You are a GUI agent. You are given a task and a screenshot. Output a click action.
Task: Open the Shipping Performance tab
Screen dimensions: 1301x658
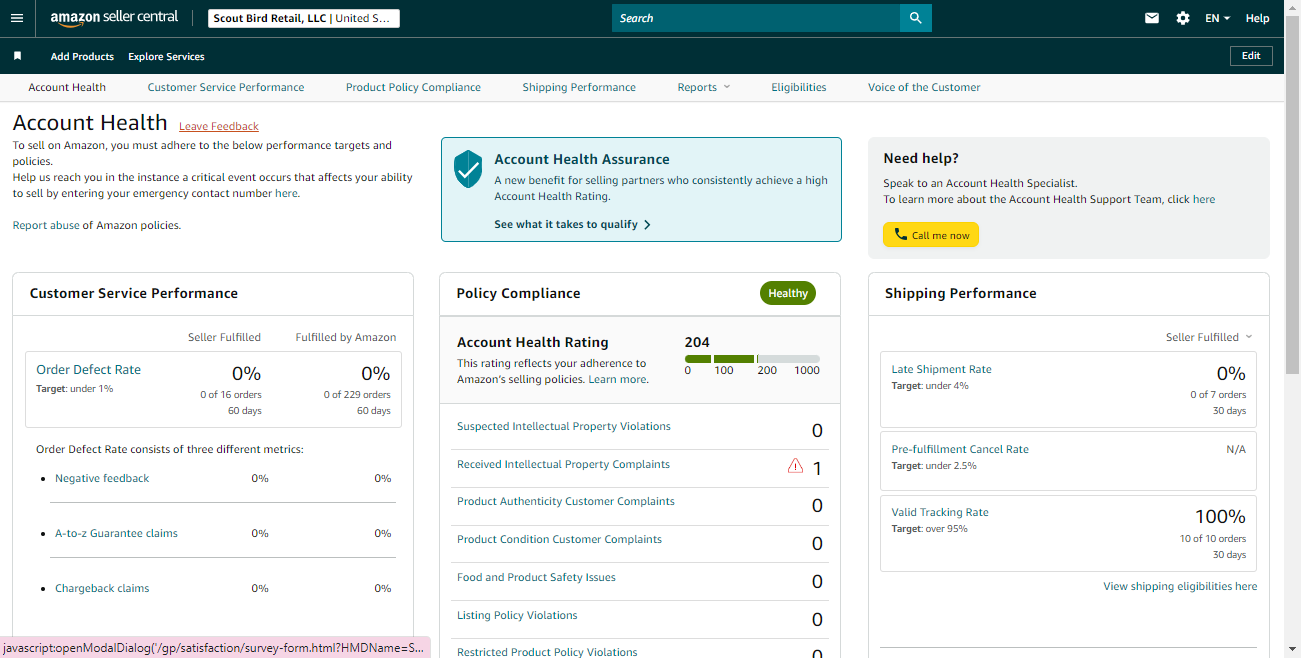click(x=579, y=87)
